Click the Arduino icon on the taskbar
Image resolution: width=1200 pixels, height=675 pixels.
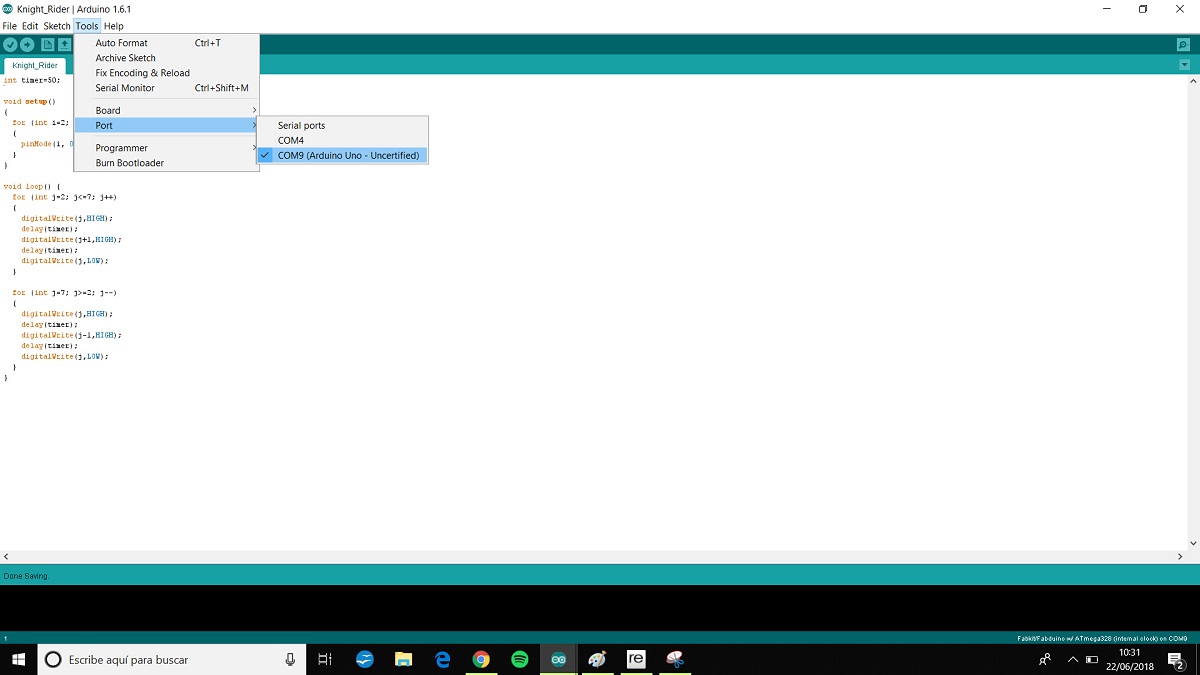click(x=559, y=659)
